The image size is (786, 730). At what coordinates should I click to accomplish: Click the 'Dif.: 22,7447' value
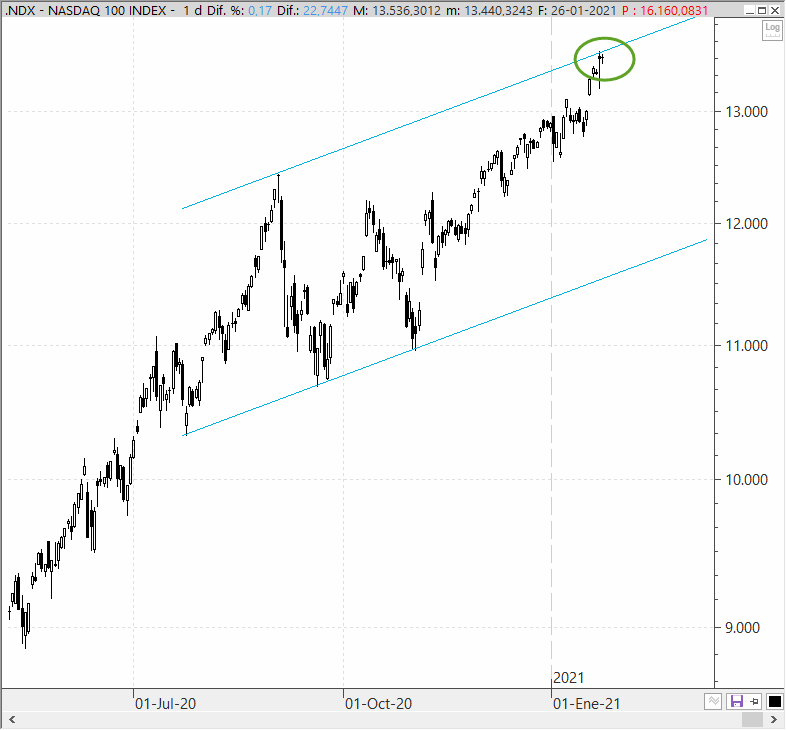(x=312, y=11)
